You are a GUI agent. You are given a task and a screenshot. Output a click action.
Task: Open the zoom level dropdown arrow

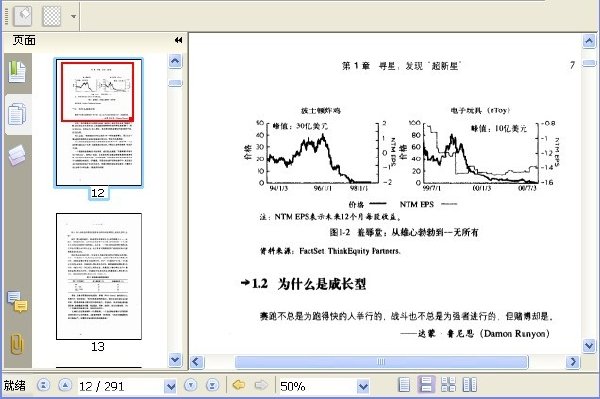(x=363, y=386)
